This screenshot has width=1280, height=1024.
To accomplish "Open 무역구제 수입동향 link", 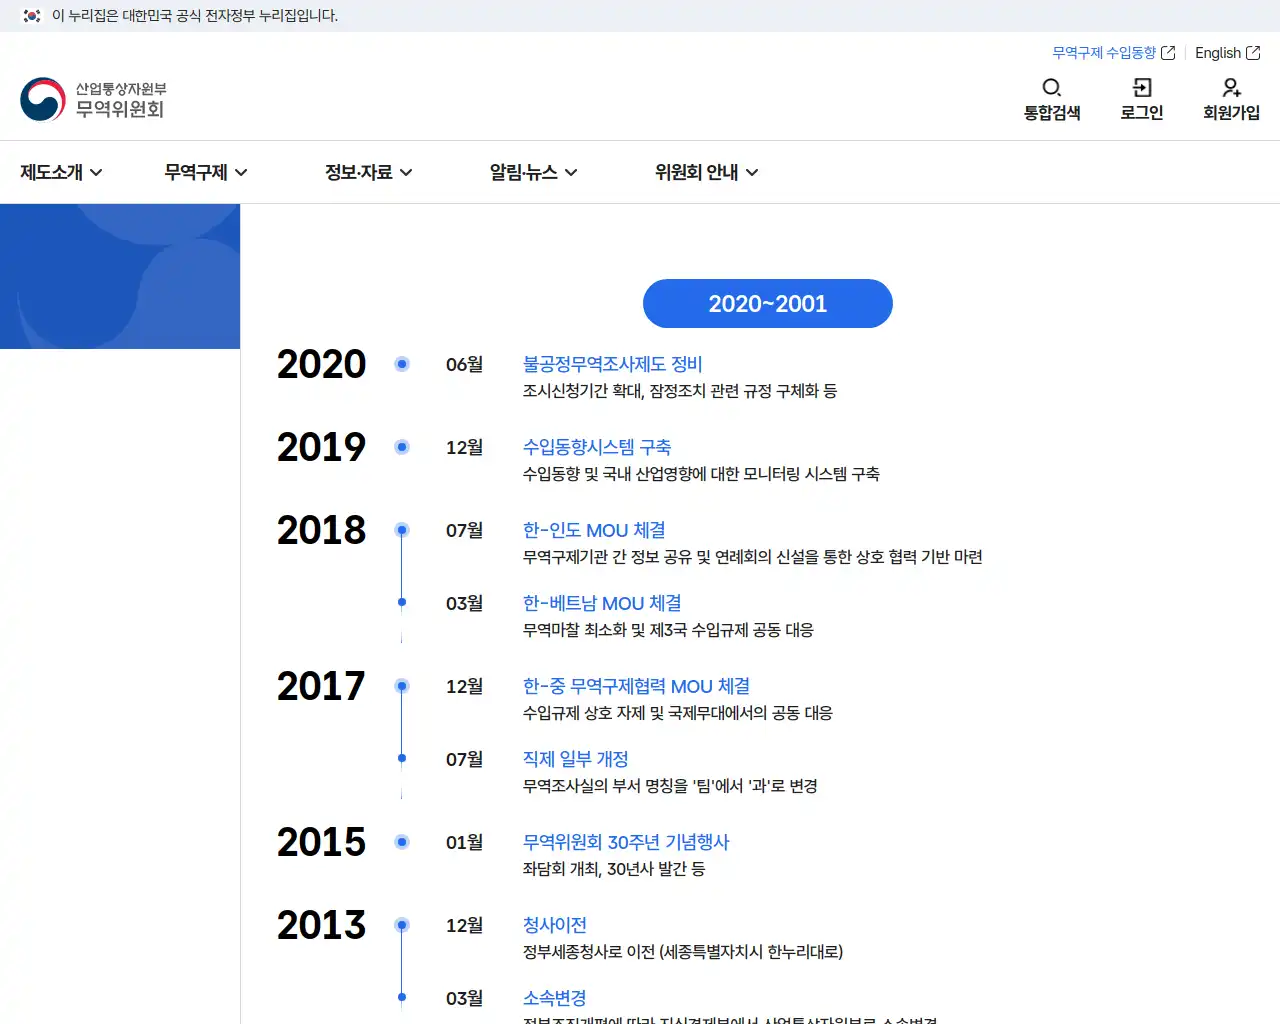I will coord(1104,53).
